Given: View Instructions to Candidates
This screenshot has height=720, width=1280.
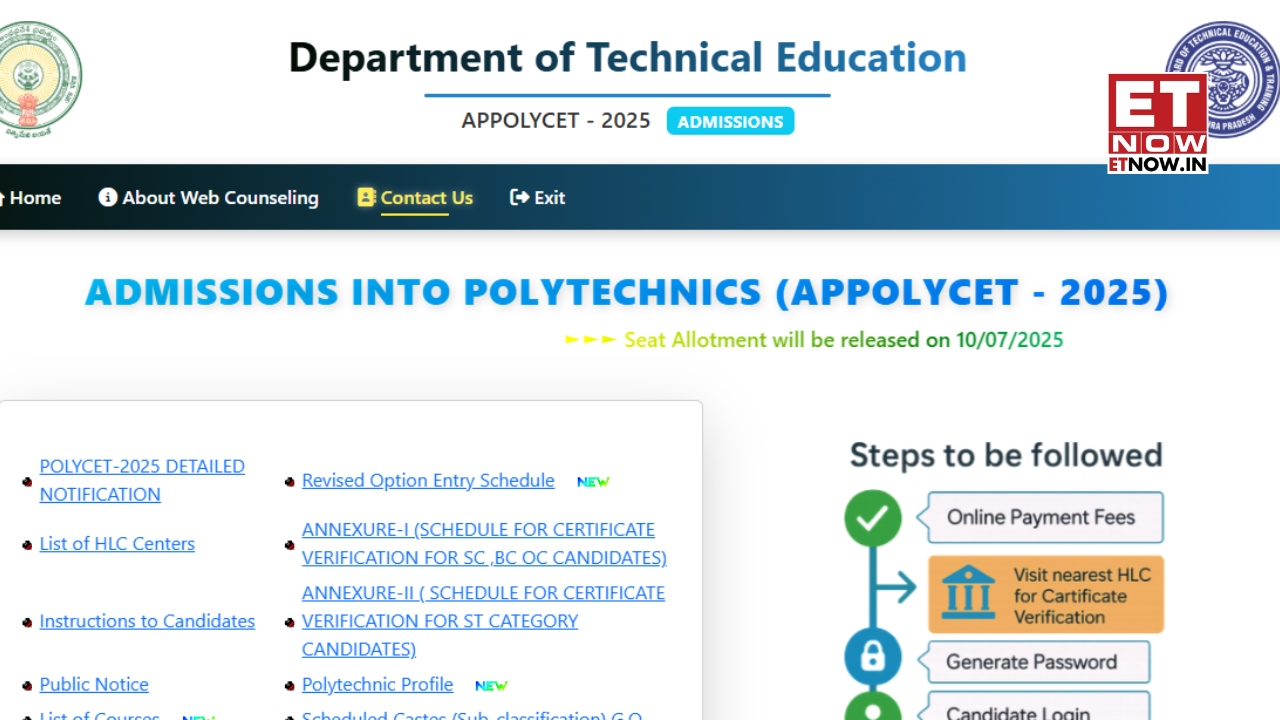Looking at the screenshot, I should click(x=147, y=621).
